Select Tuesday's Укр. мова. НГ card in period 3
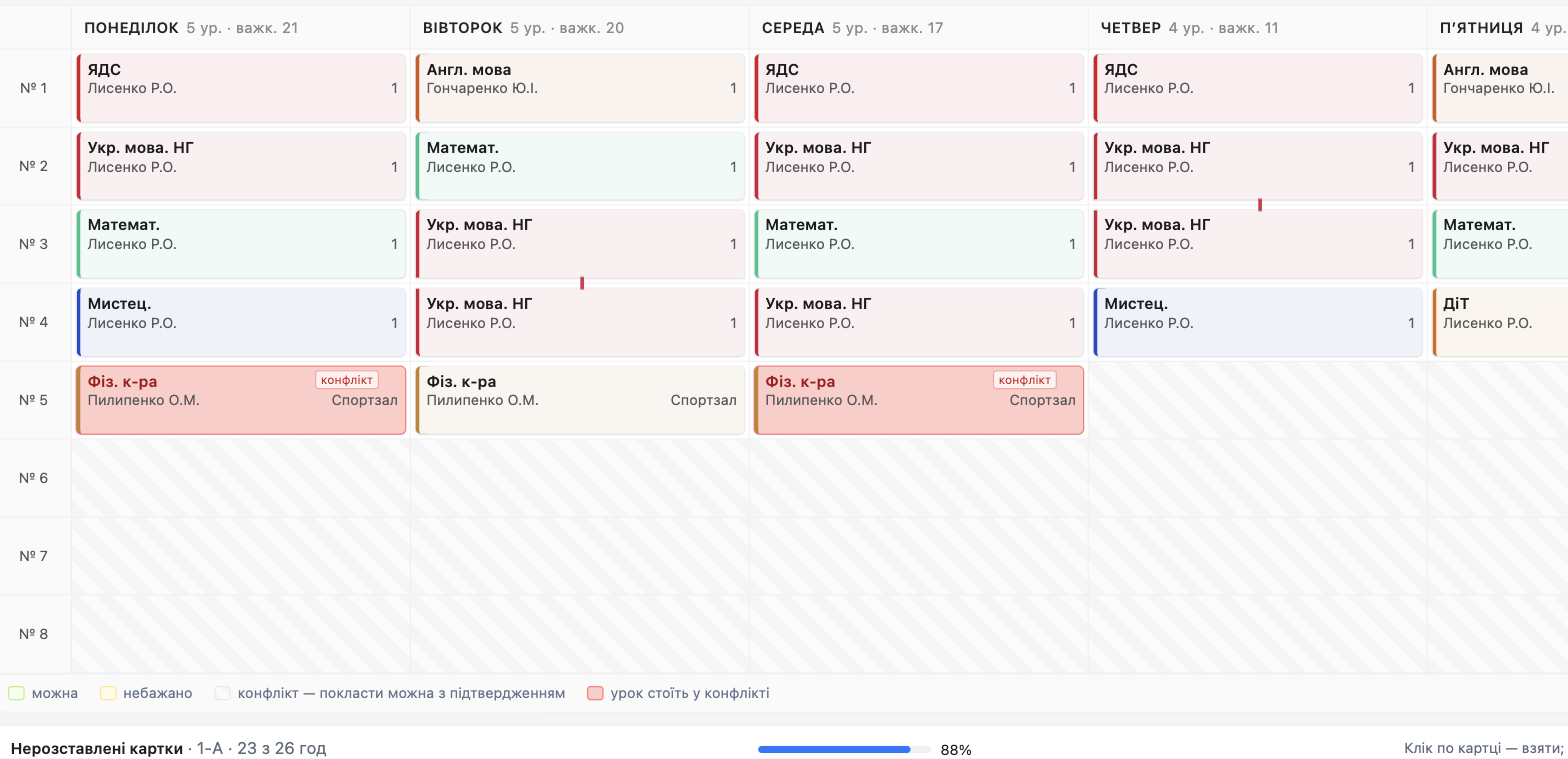 (580, 244)
